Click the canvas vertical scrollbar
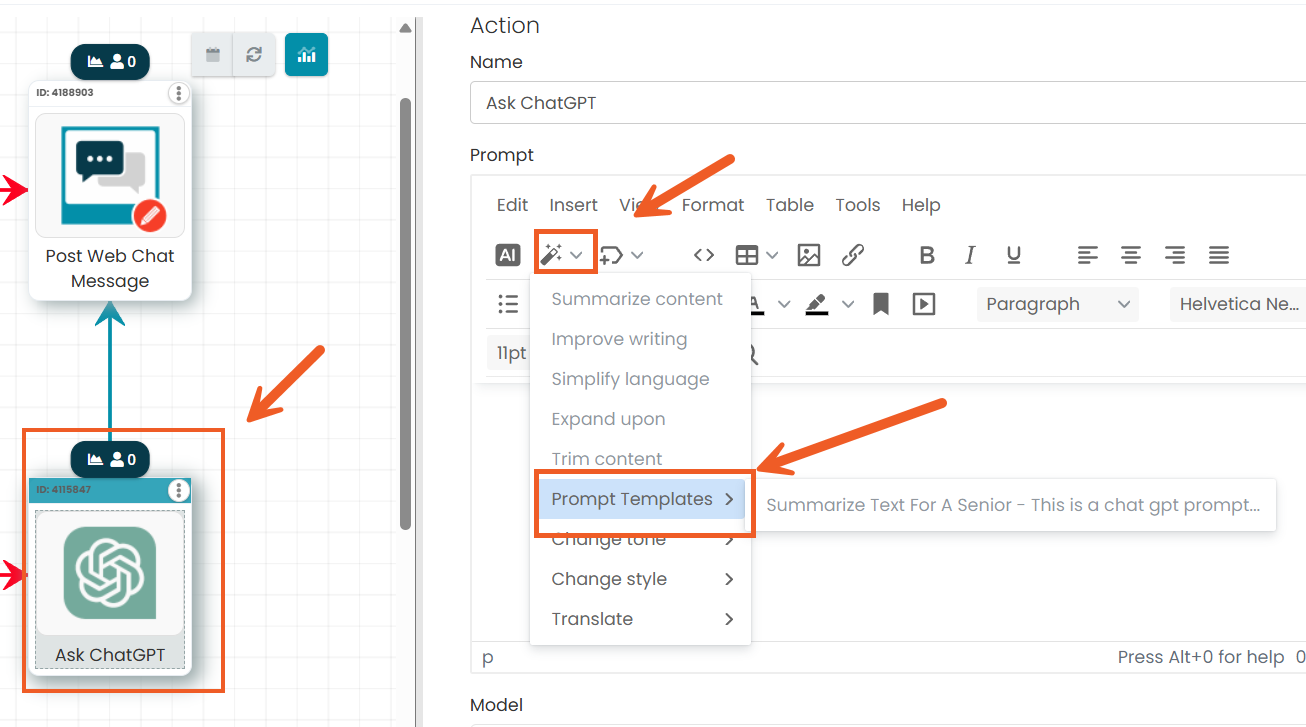This screenshot has height=727, width=1306. pyautogui.click(x=405, y=313)
